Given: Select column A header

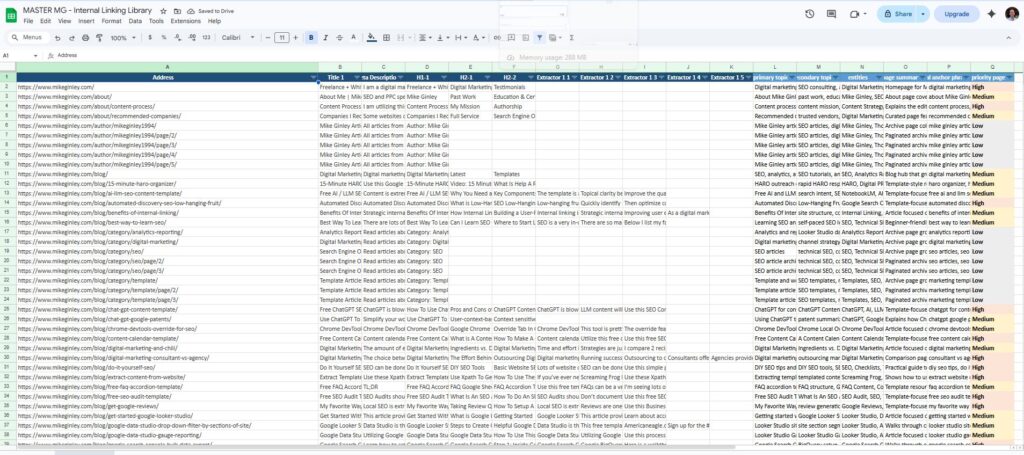Looking at the screenshot, I should point(167,67).
